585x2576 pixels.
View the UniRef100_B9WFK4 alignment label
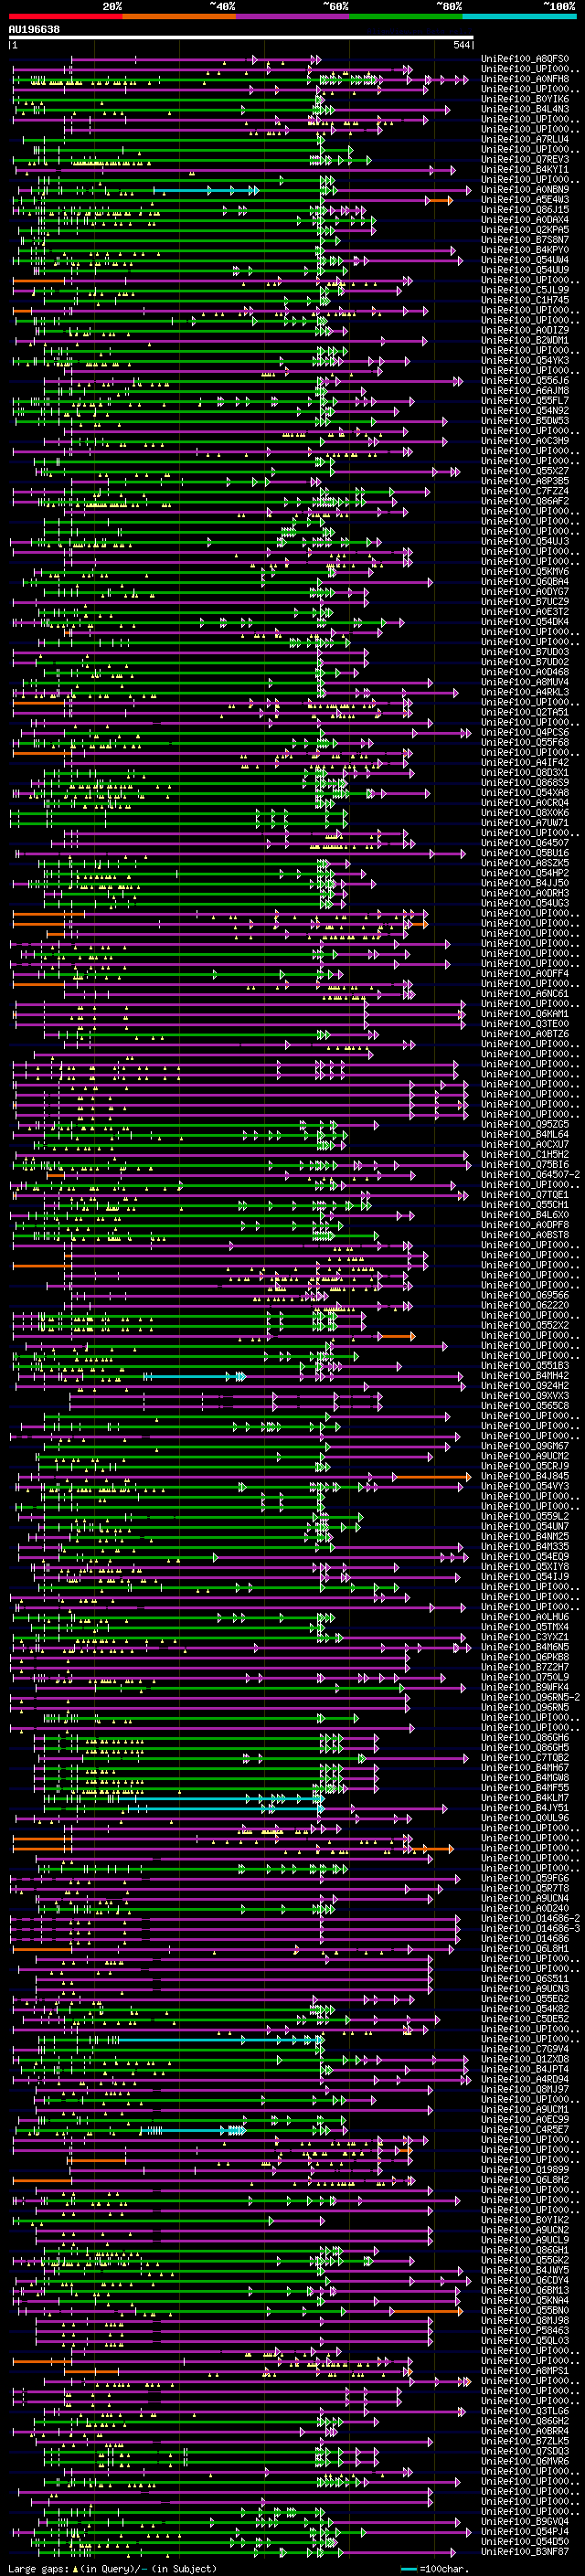tap(525, 1687)
